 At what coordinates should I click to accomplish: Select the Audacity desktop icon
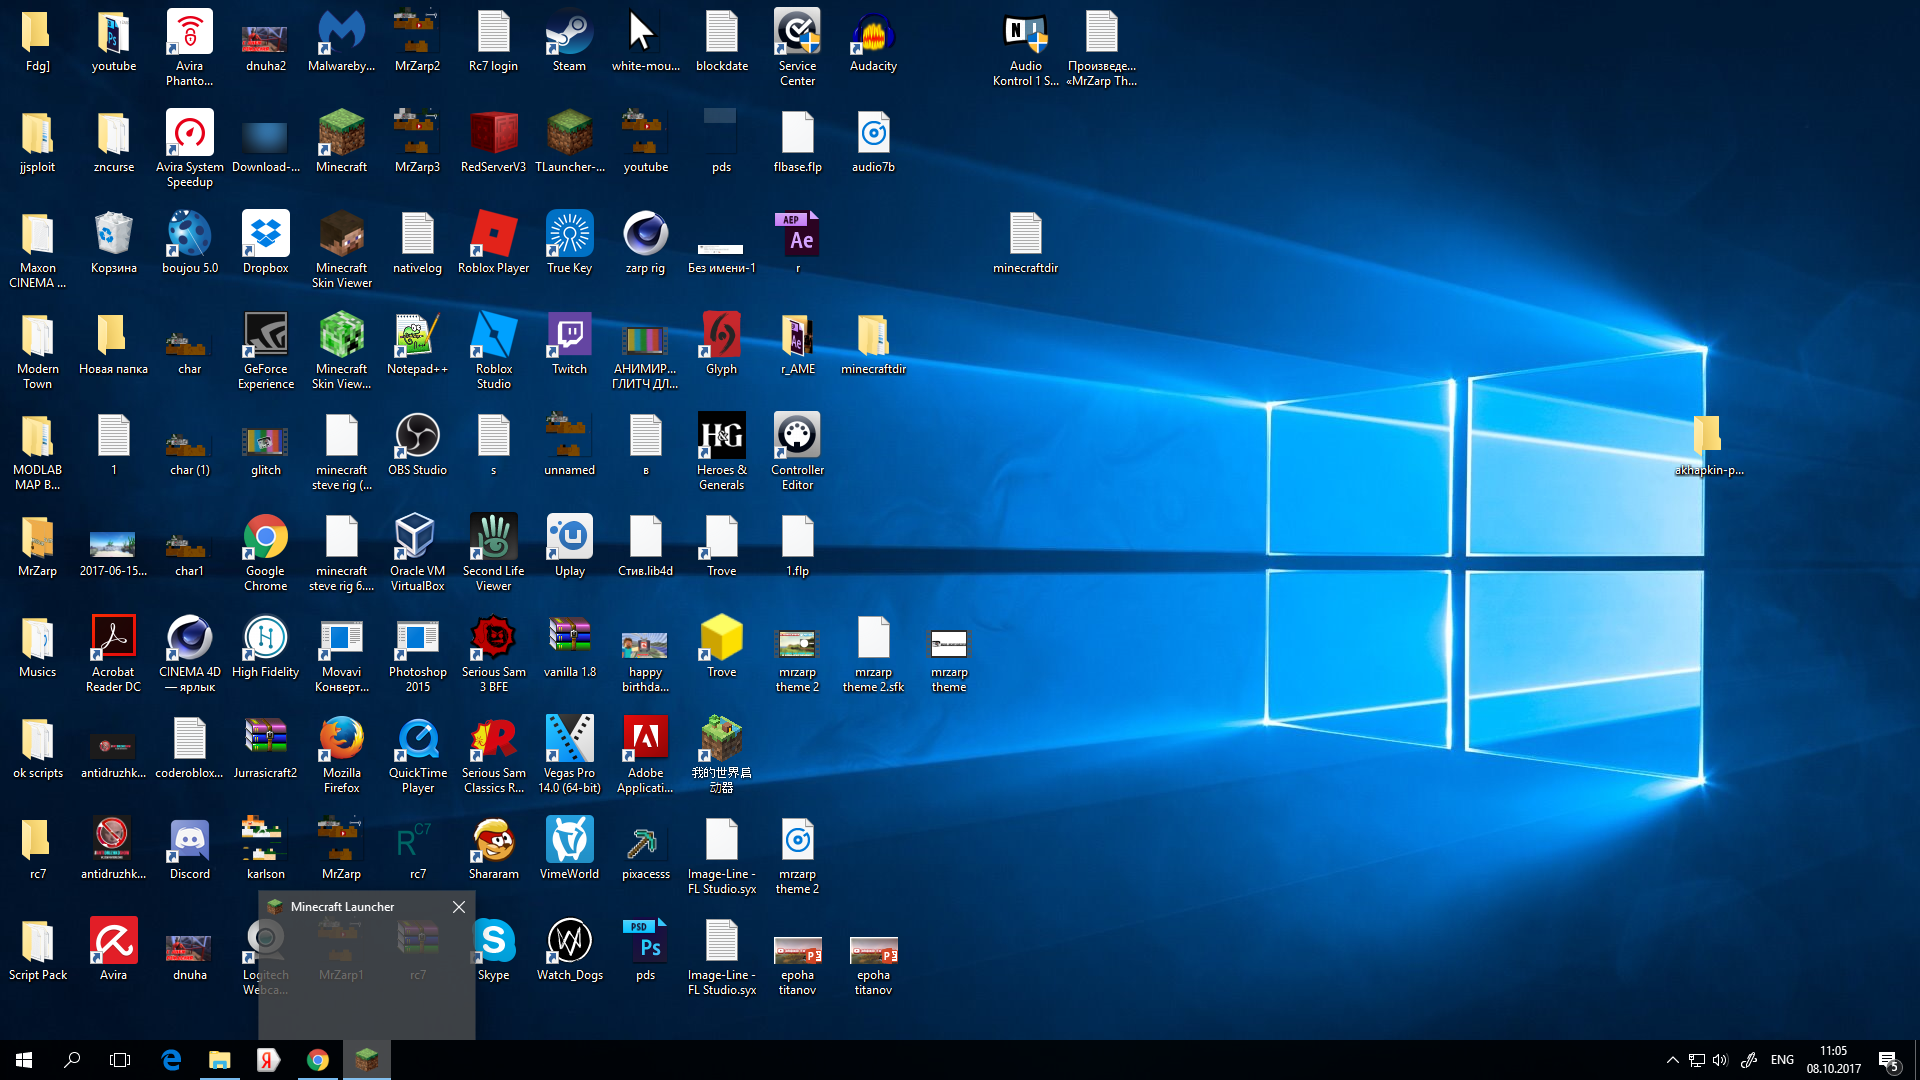click(873, 34)
